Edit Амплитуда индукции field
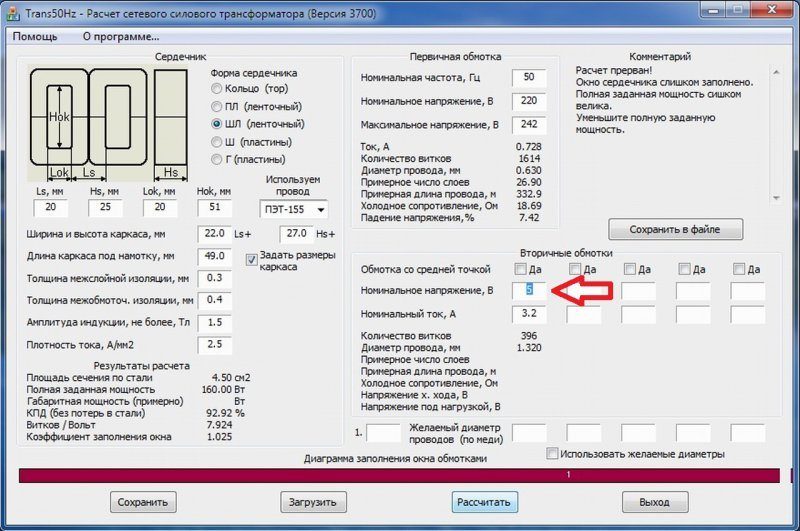The image size is (800, 531). point(215,323)
